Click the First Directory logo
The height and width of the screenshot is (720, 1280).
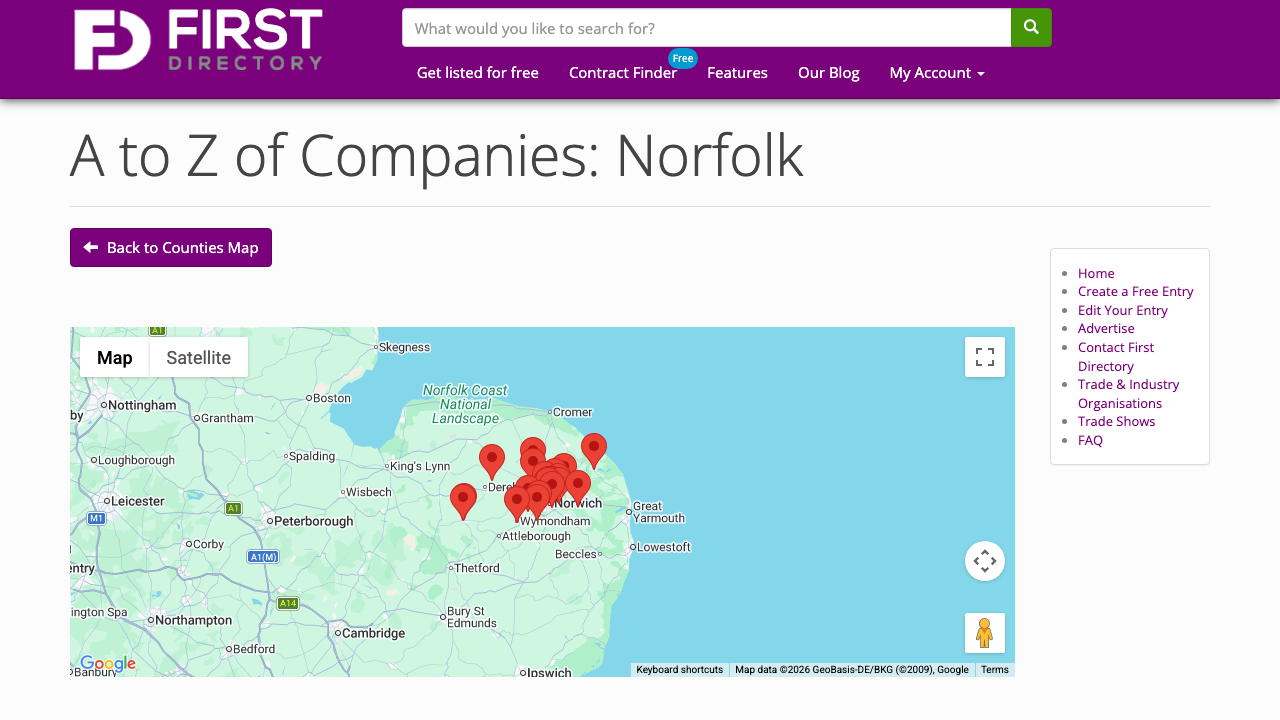click(198, 40)
